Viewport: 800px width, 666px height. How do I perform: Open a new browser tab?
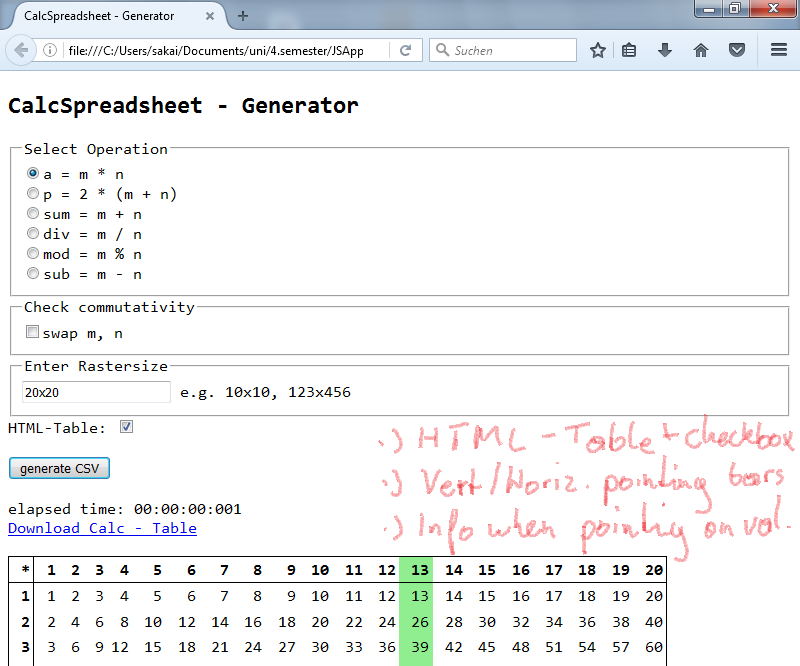coord(243,16)
